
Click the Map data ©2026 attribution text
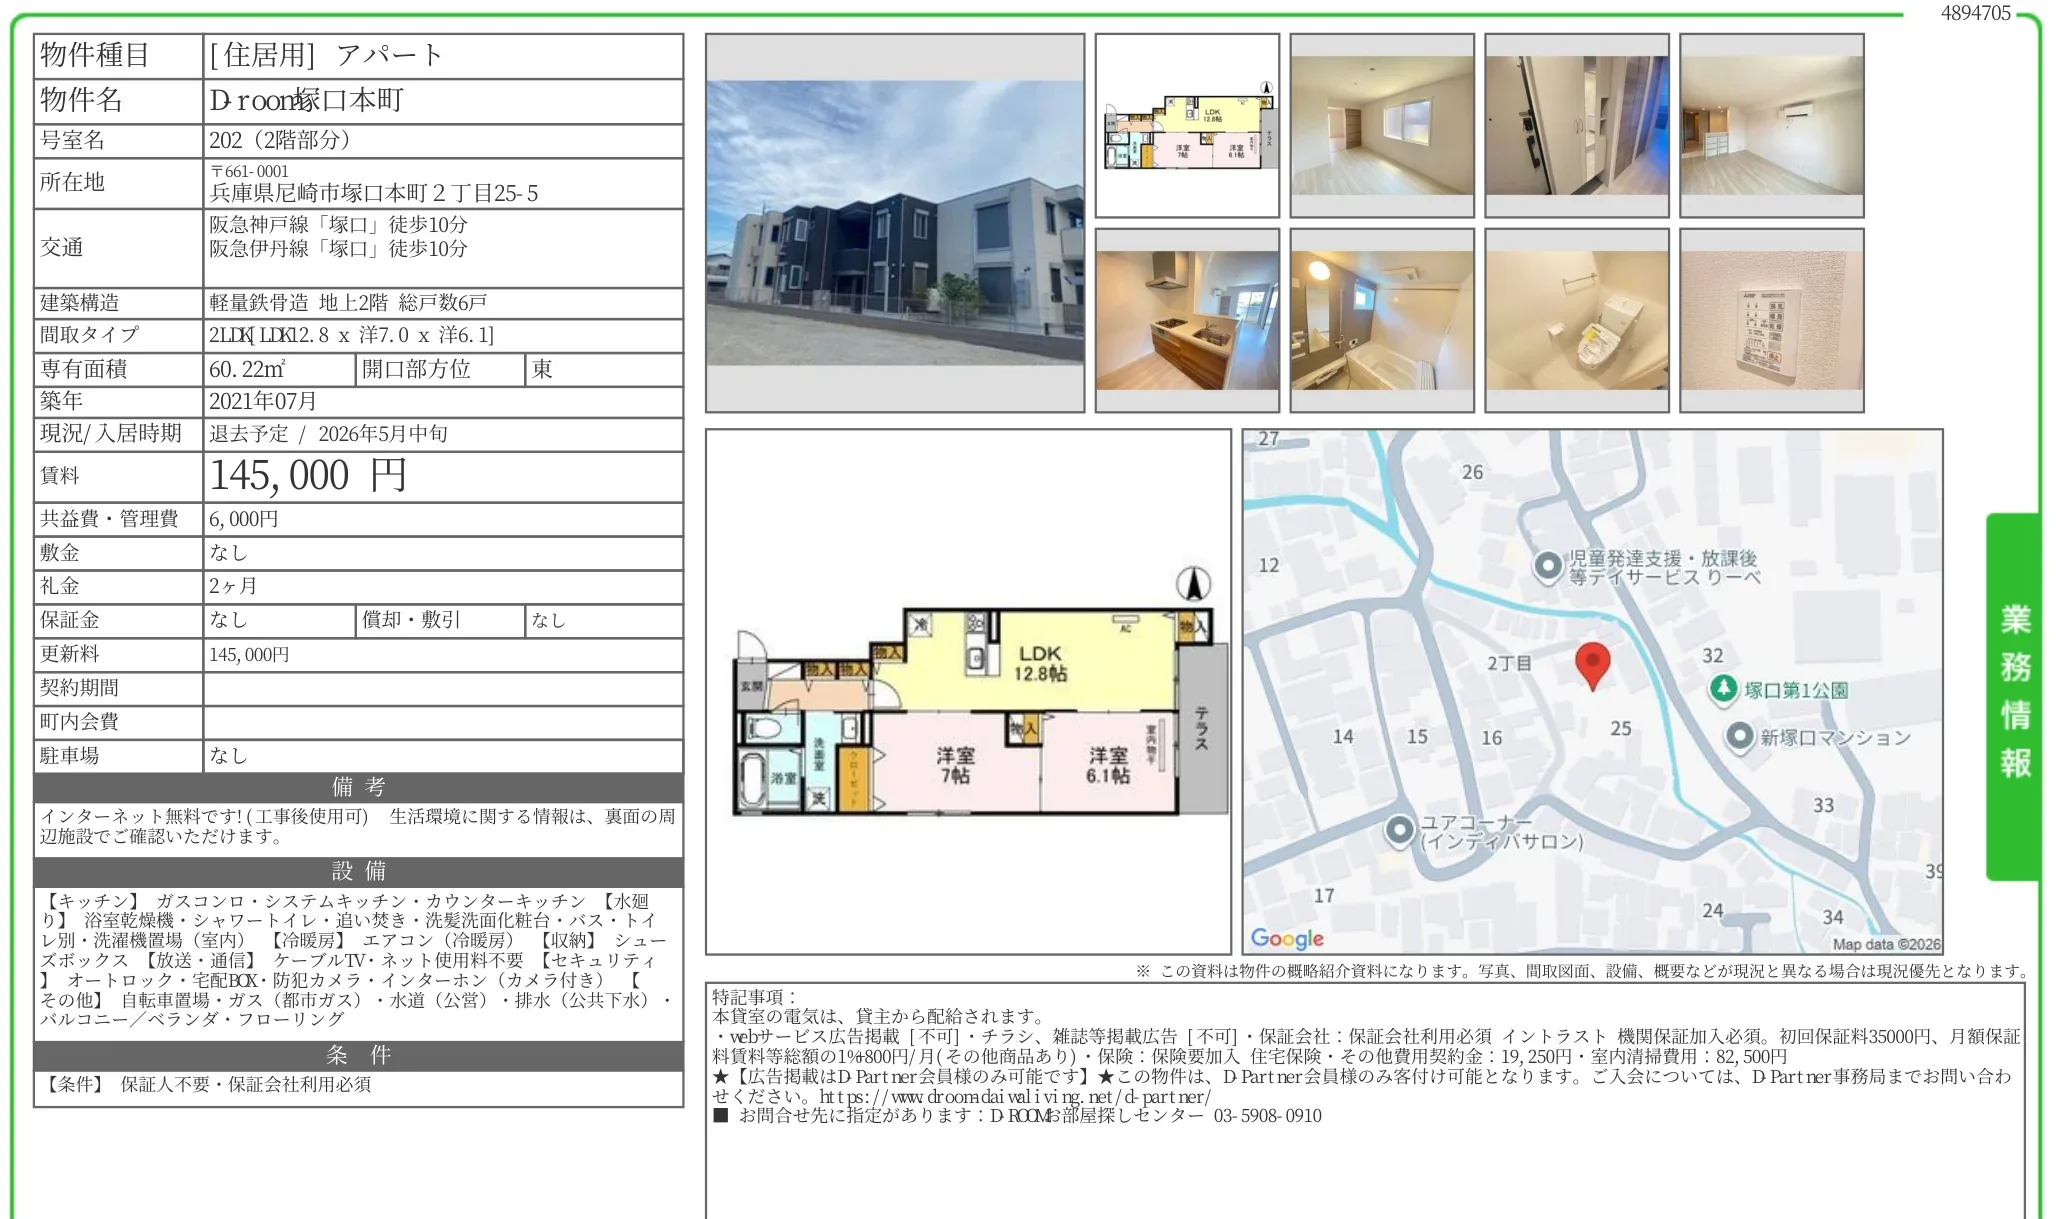click(1884, 942)
